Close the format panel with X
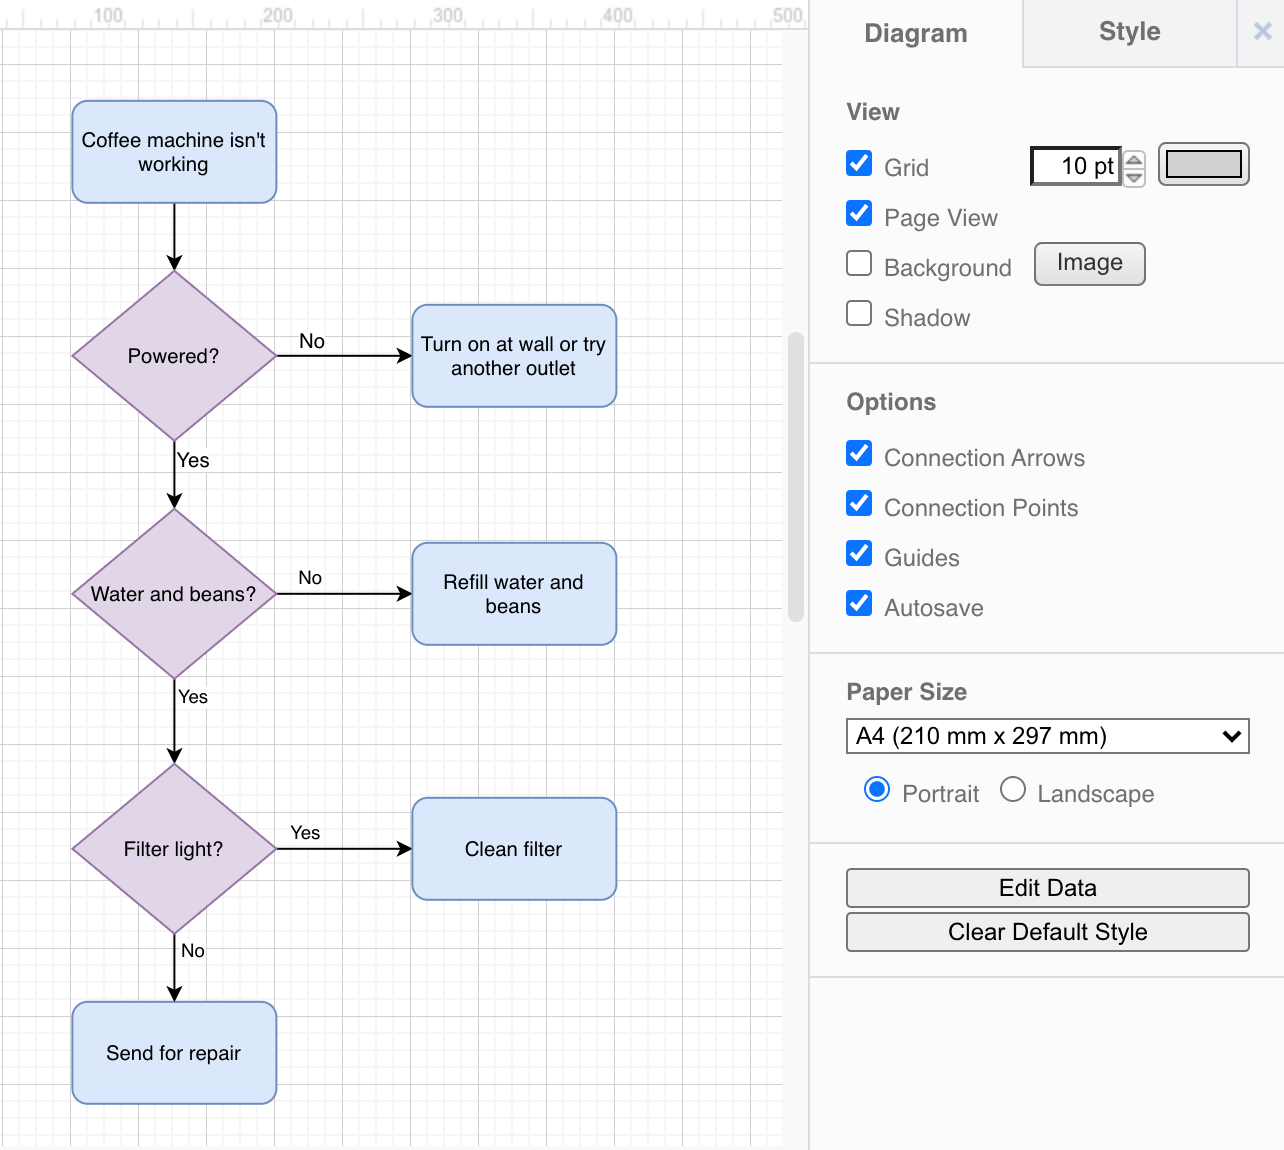The height and width of the screenshot is (1150, 1284). pyautogui.click(x=1262, y=32)
